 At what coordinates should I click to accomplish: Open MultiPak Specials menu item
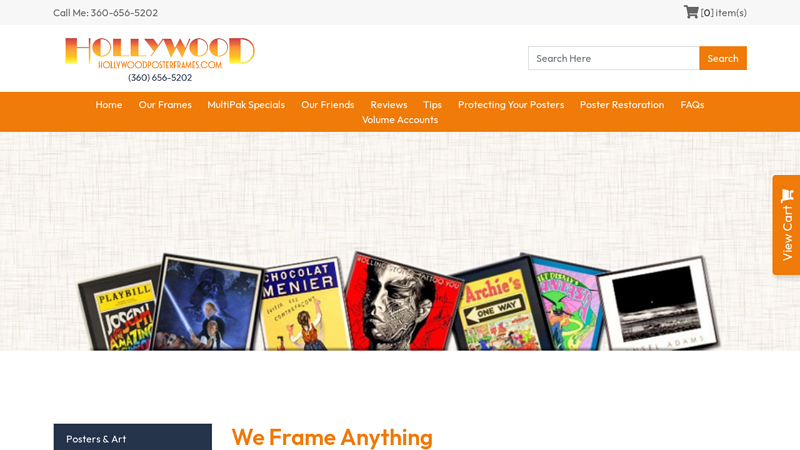(x=246, y=105)
